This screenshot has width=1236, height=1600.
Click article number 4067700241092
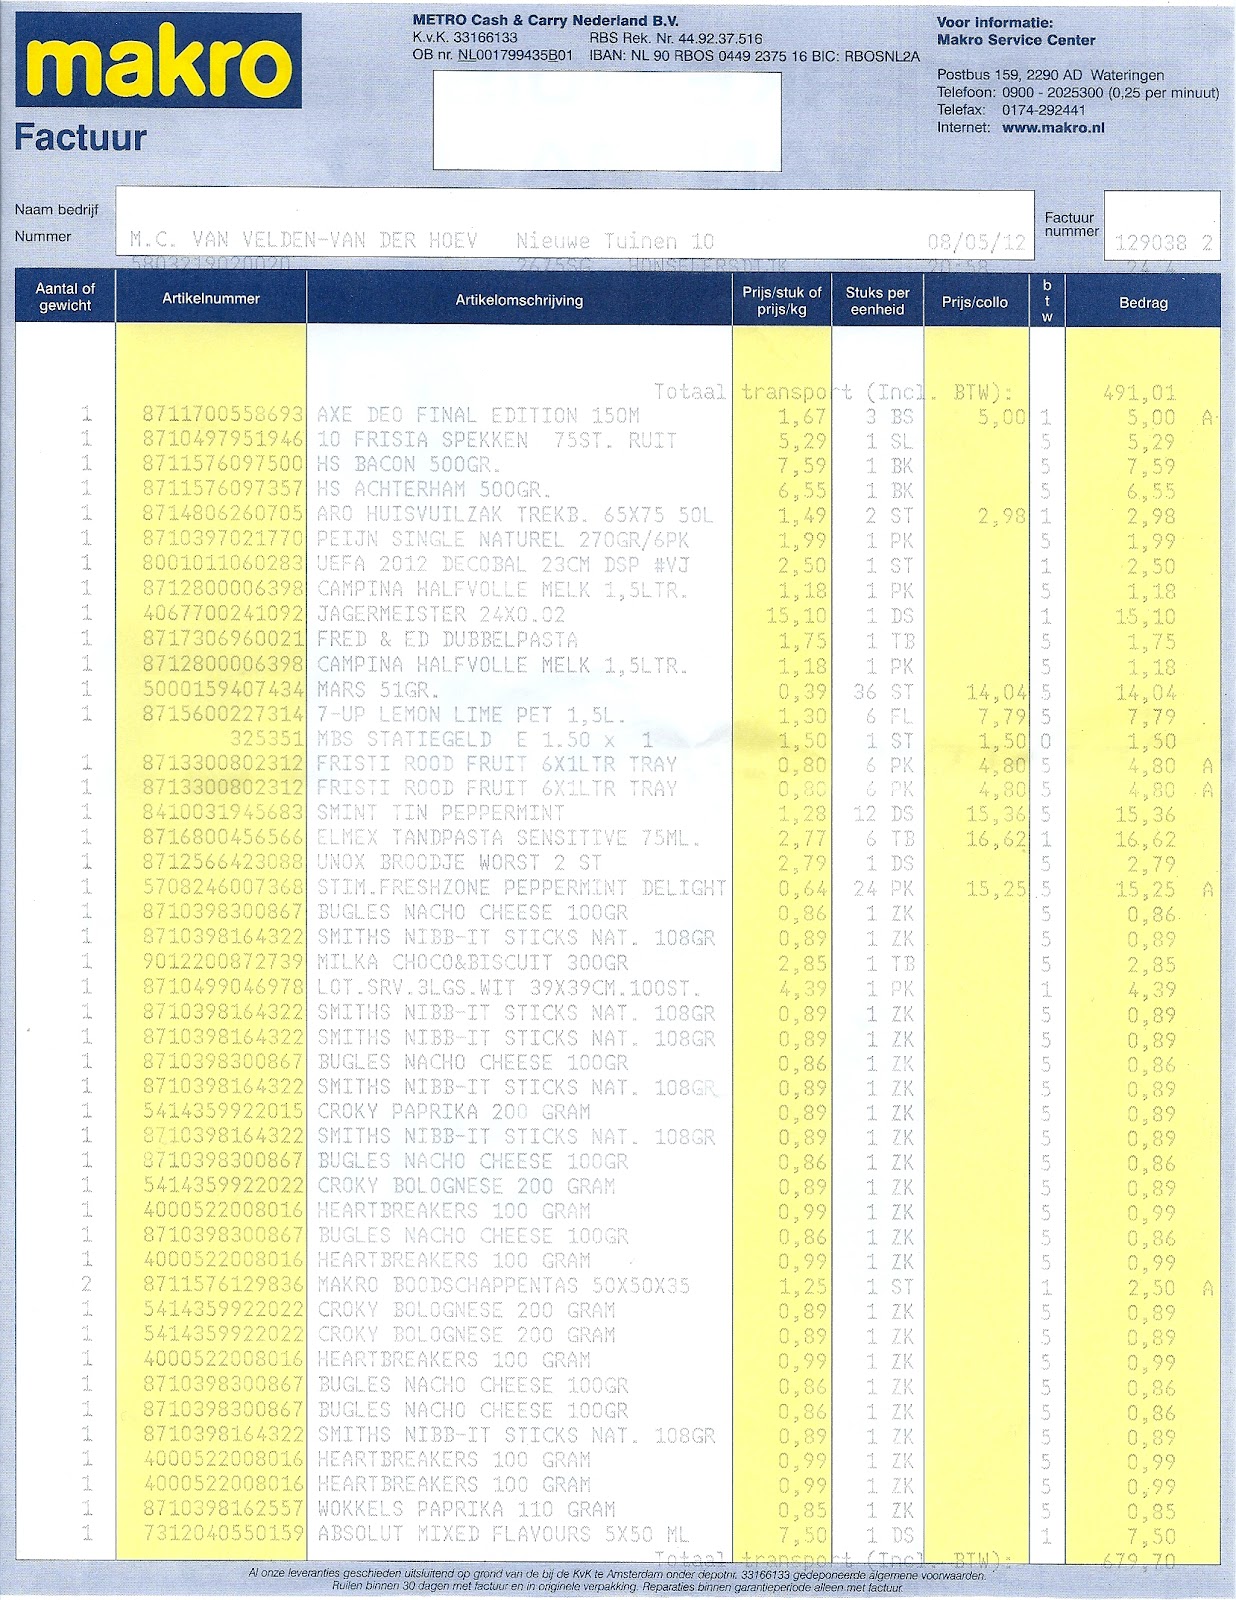tap(222, 615)
